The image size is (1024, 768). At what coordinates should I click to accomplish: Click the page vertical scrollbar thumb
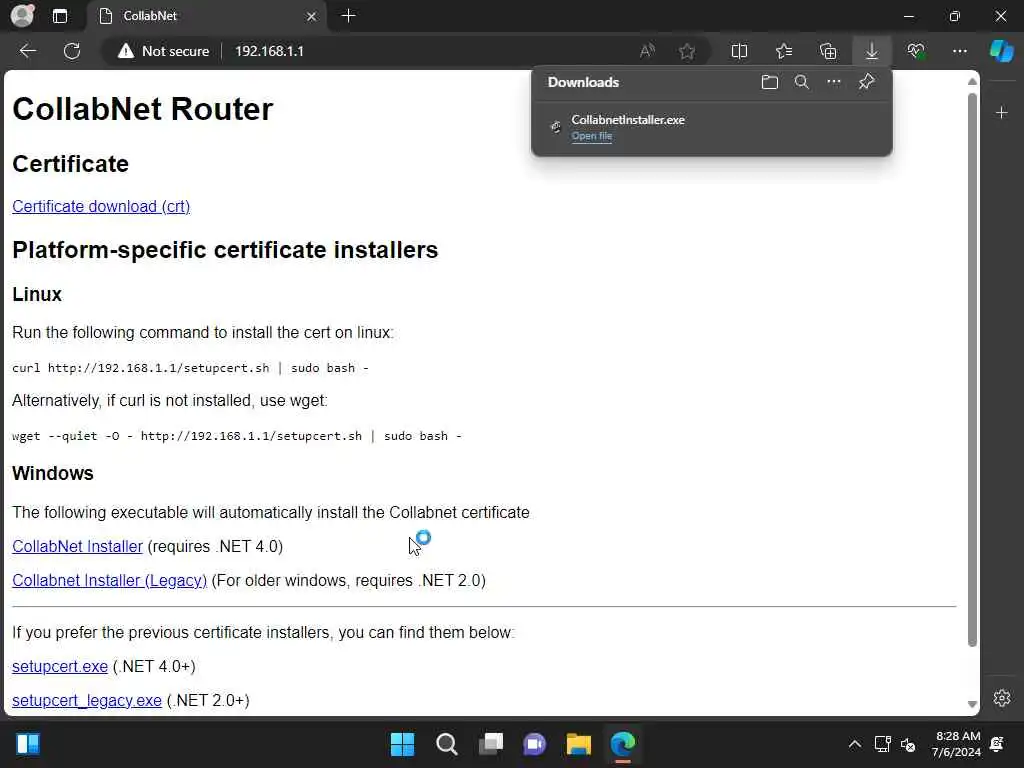click(x=972, y=370)
